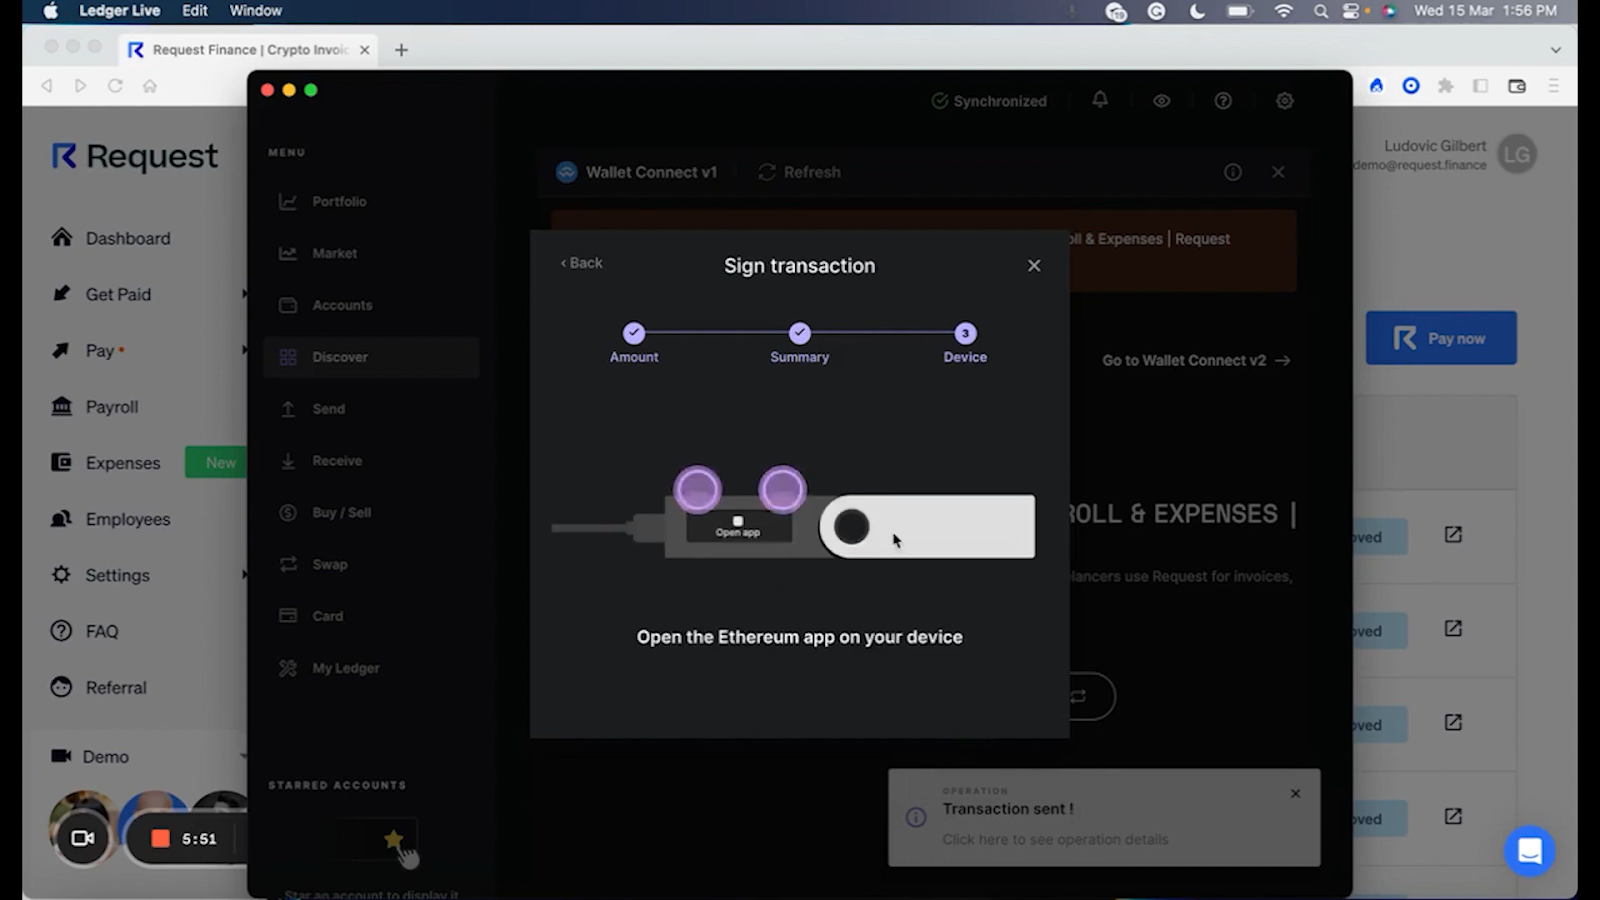
Task: Close the Request Finance browser tab
Action: point(364,50)
